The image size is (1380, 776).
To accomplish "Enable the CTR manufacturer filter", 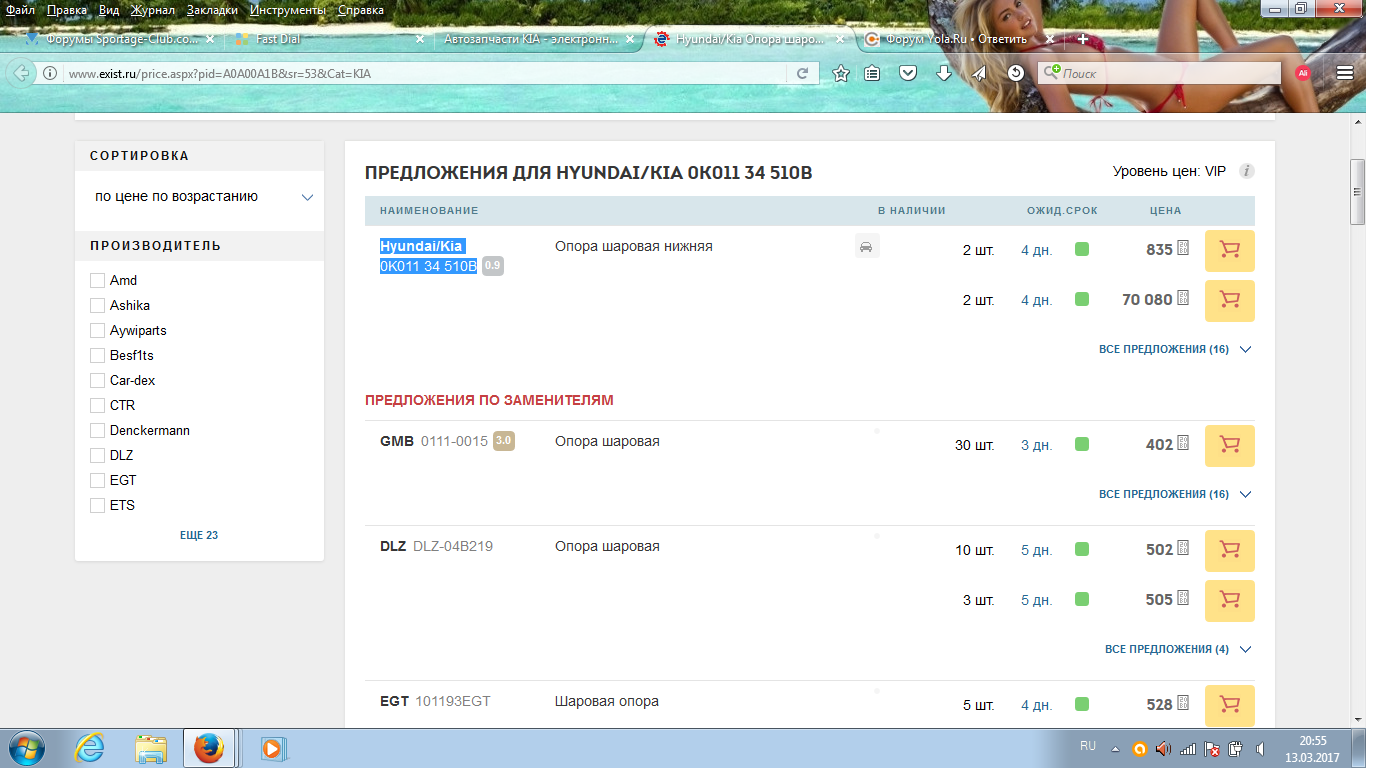I will [x=97, y=406].
